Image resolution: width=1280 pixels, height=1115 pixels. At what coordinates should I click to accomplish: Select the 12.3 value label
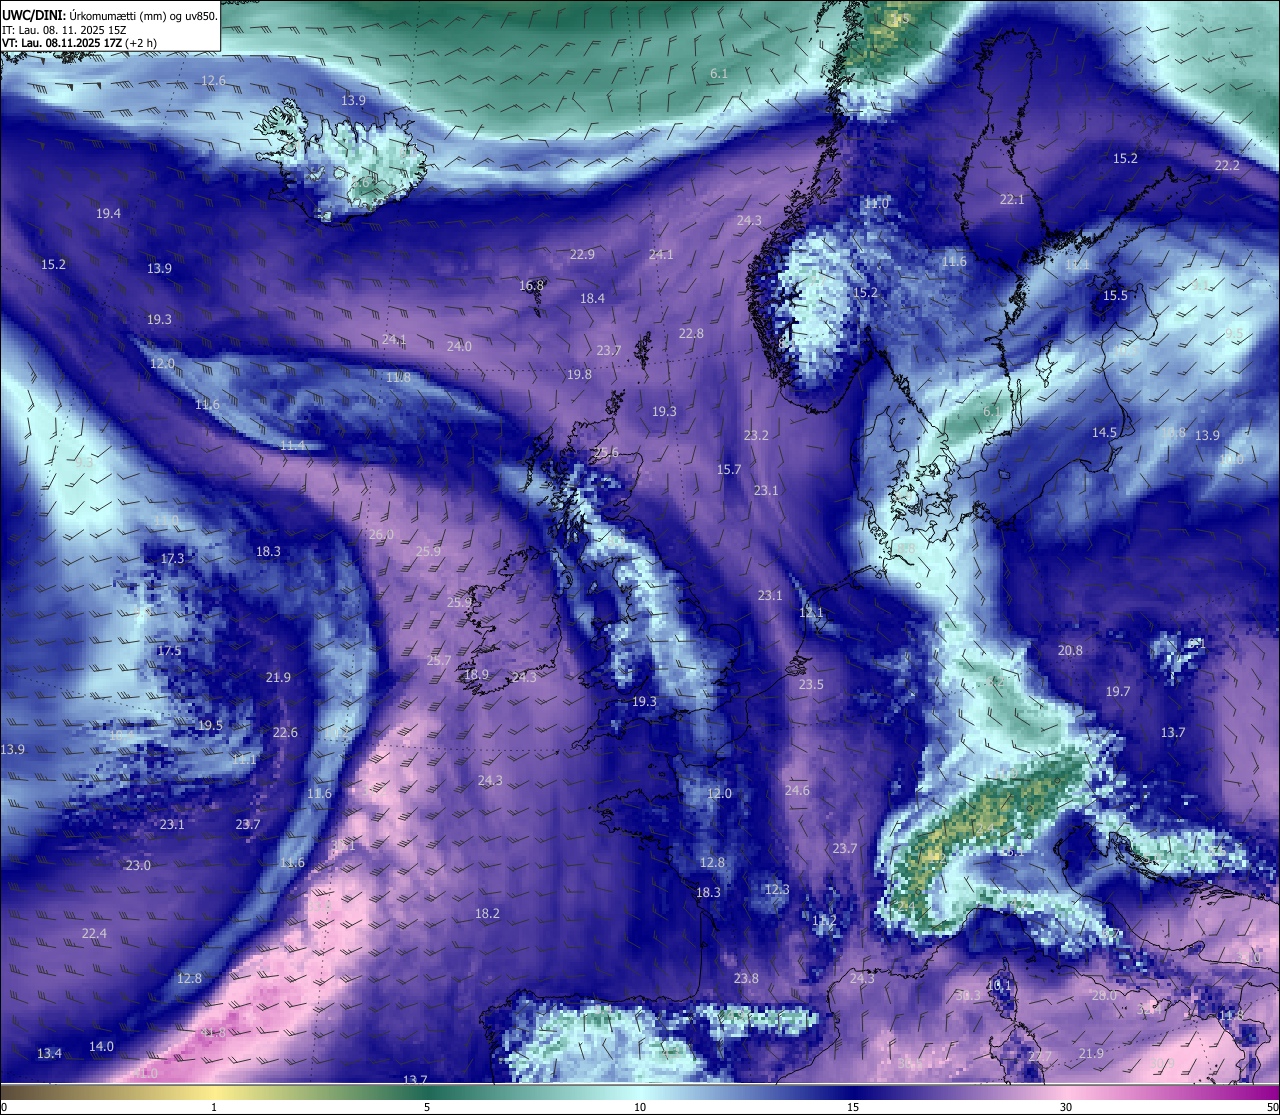point(777,889)
